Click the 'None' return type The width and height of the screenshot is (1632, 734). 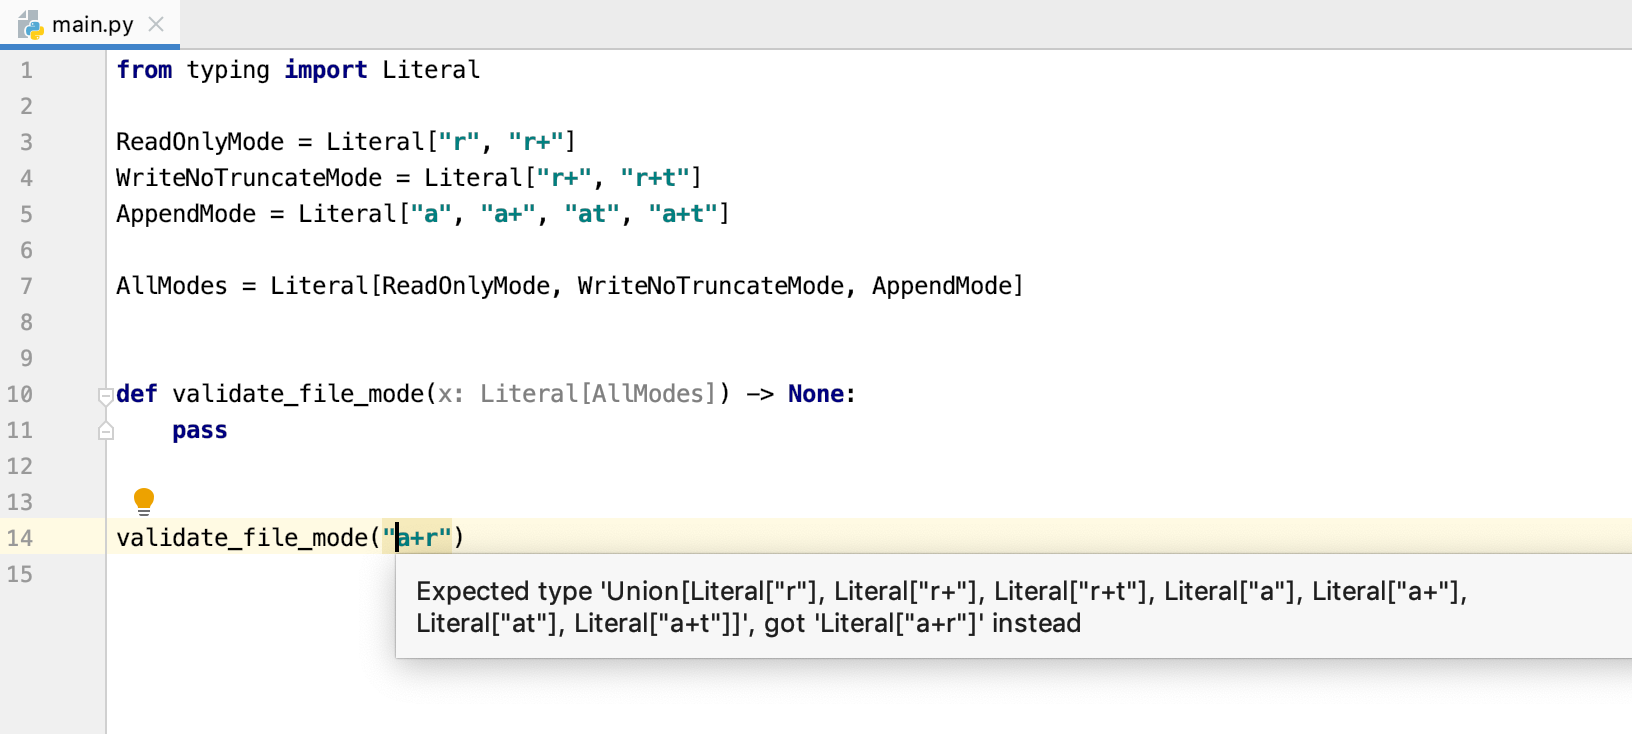[x=816, y=394]
